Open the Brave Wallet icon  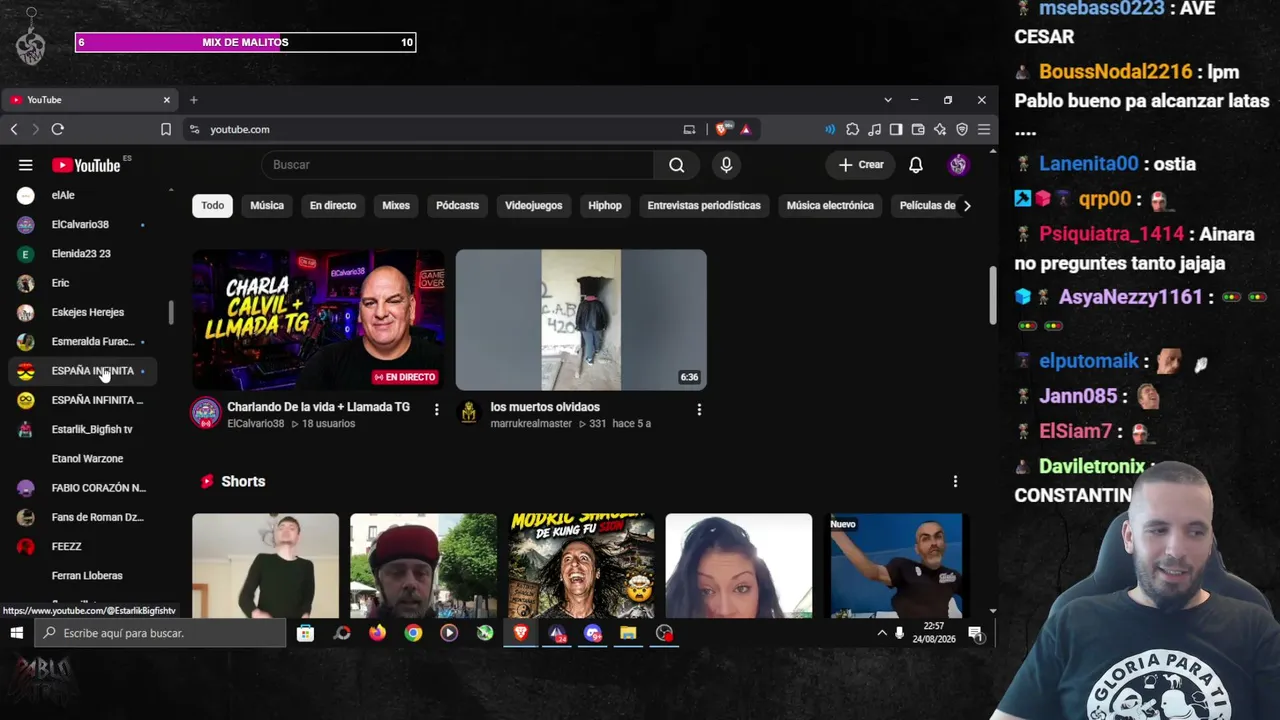click(x=918, y=129)
